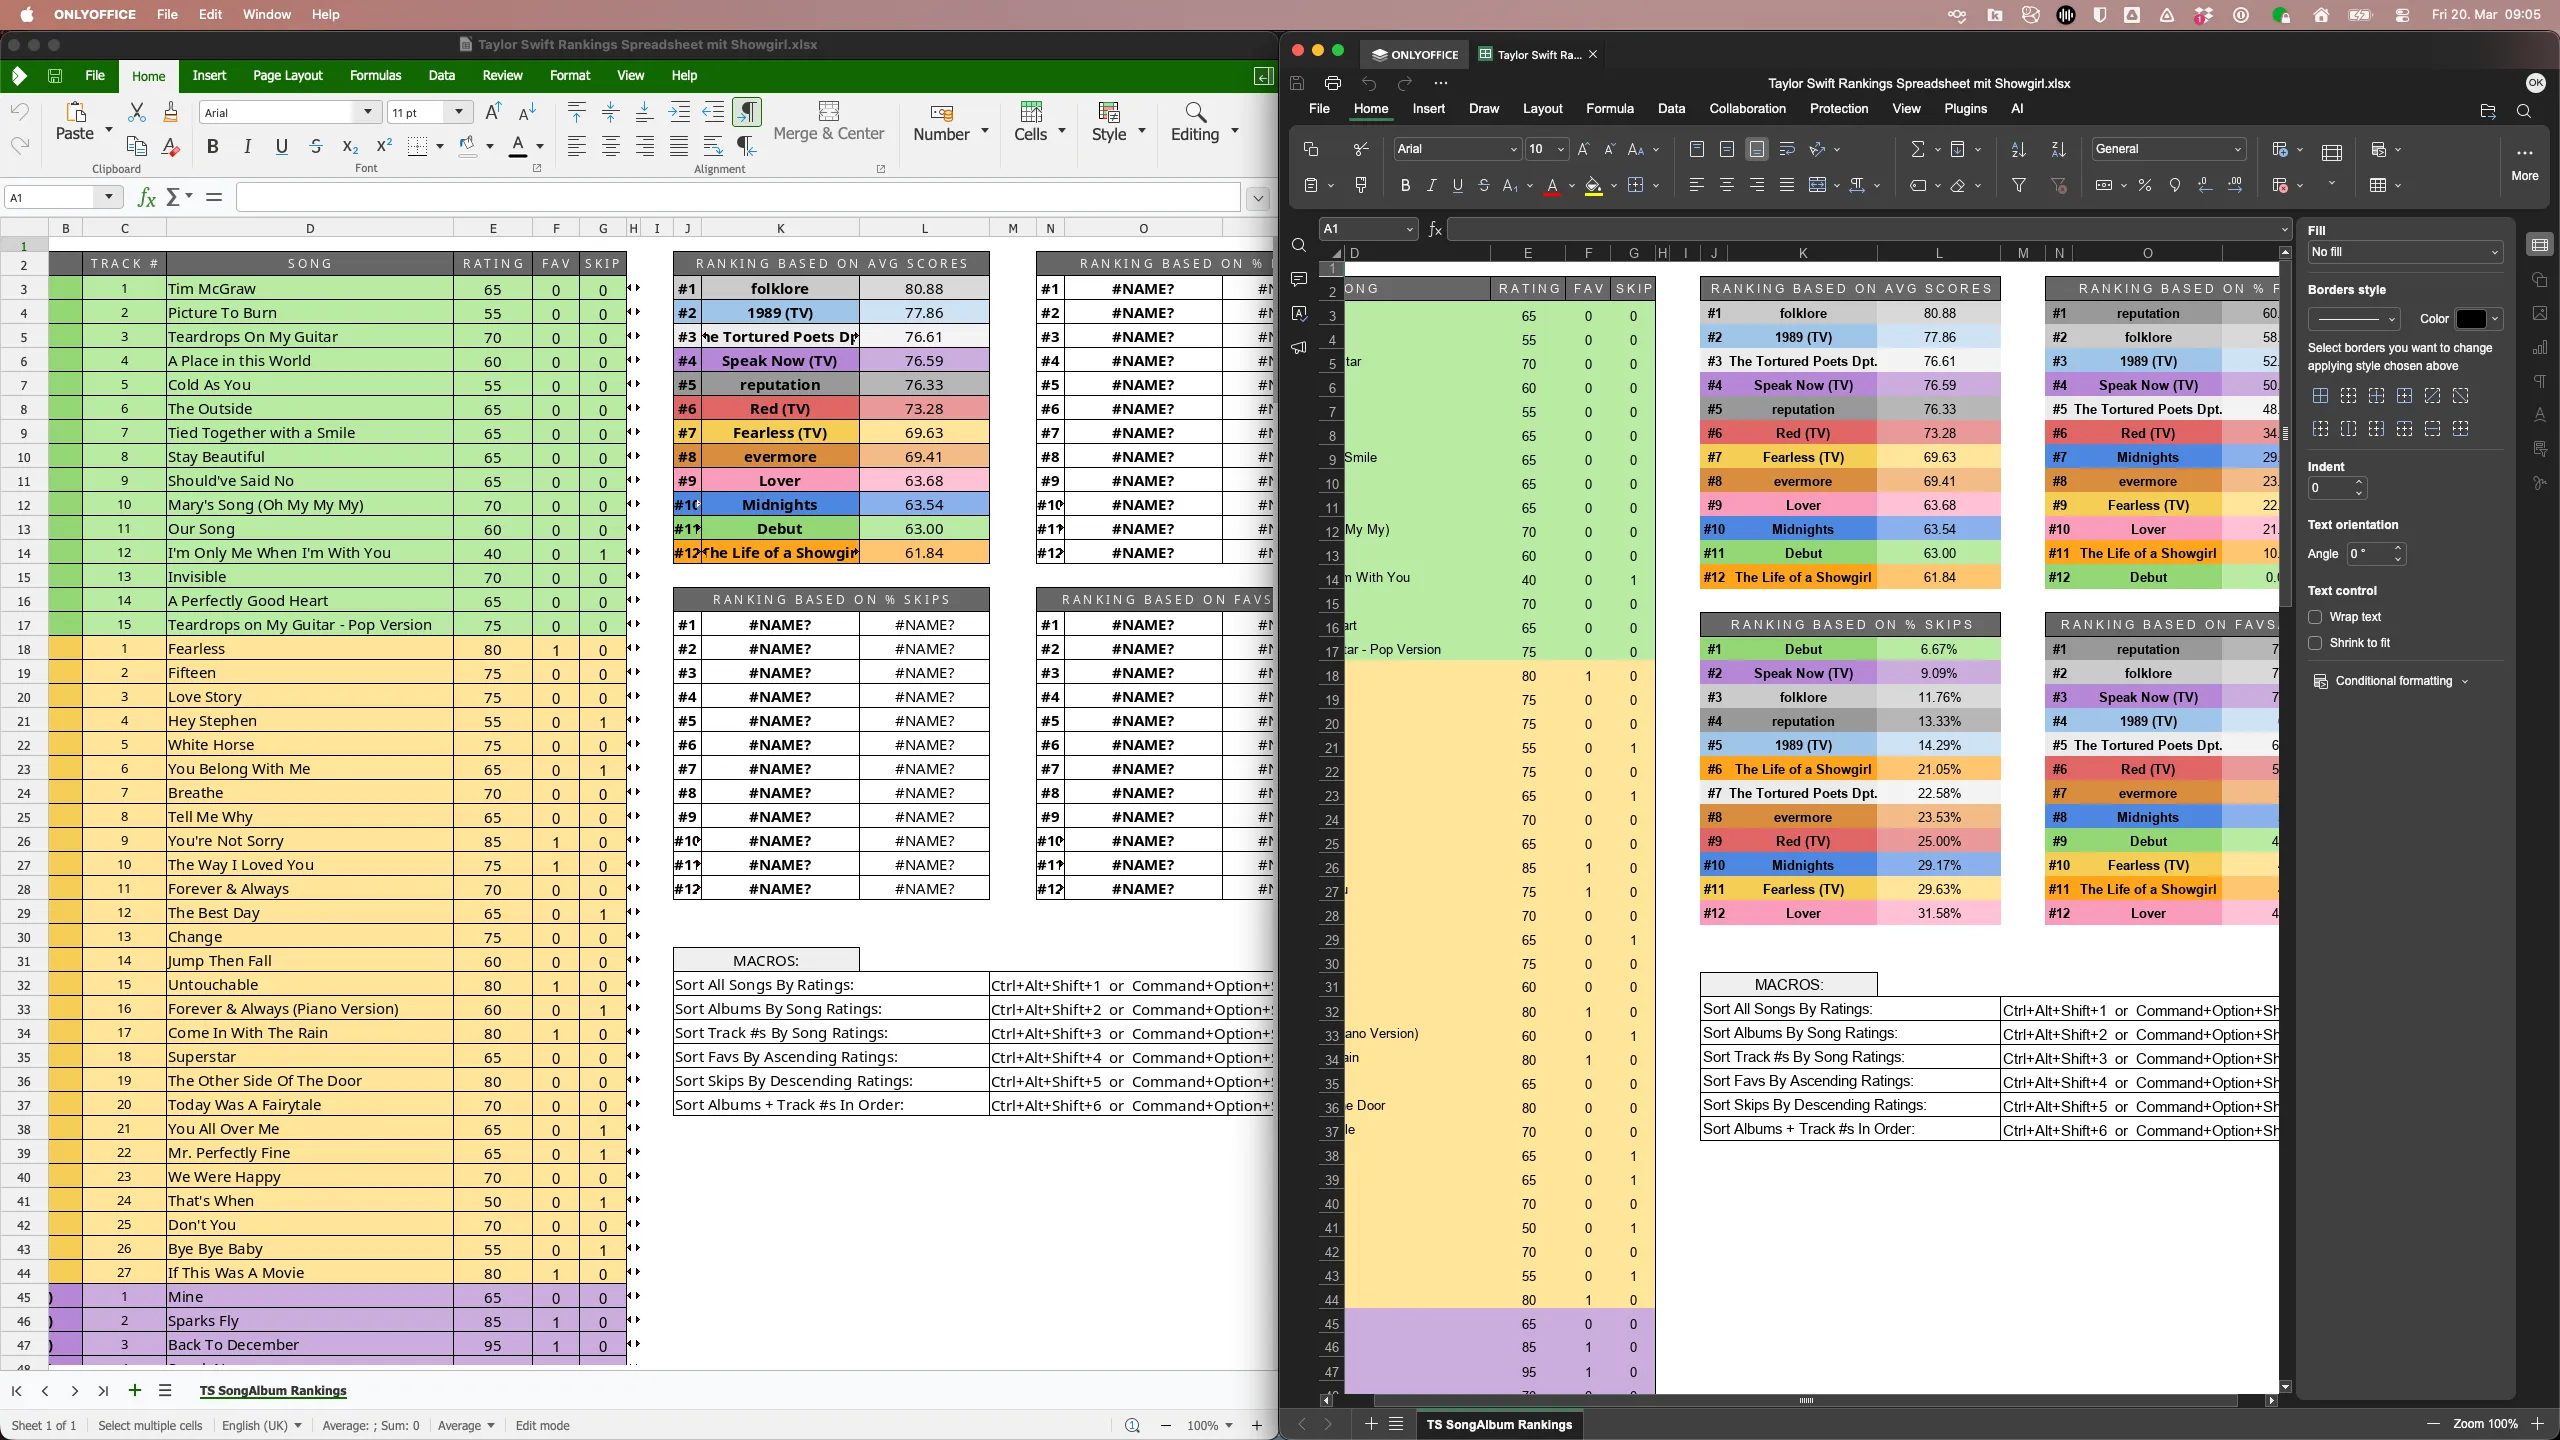The image size is (2560, 1440).
Task: Open Comments panel in left sidebar
Action: [1298, 279]
